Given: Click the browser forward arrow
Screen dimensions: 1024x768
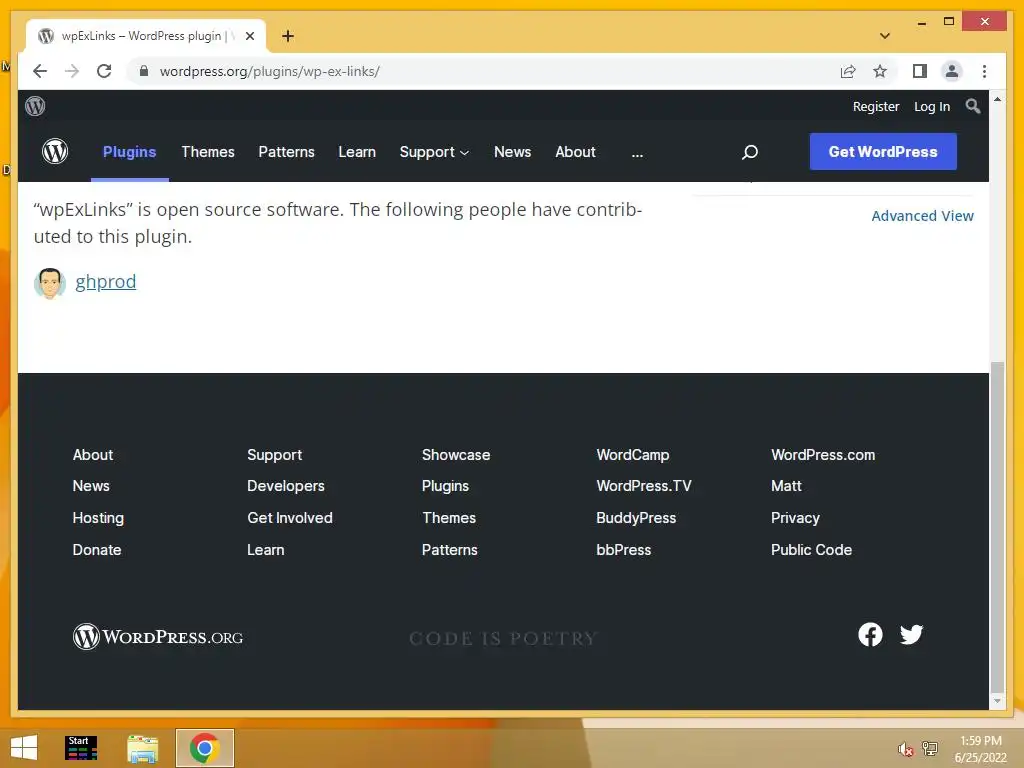Looking at the screenshot, I should pyautogui.click(x=72, y=71).
